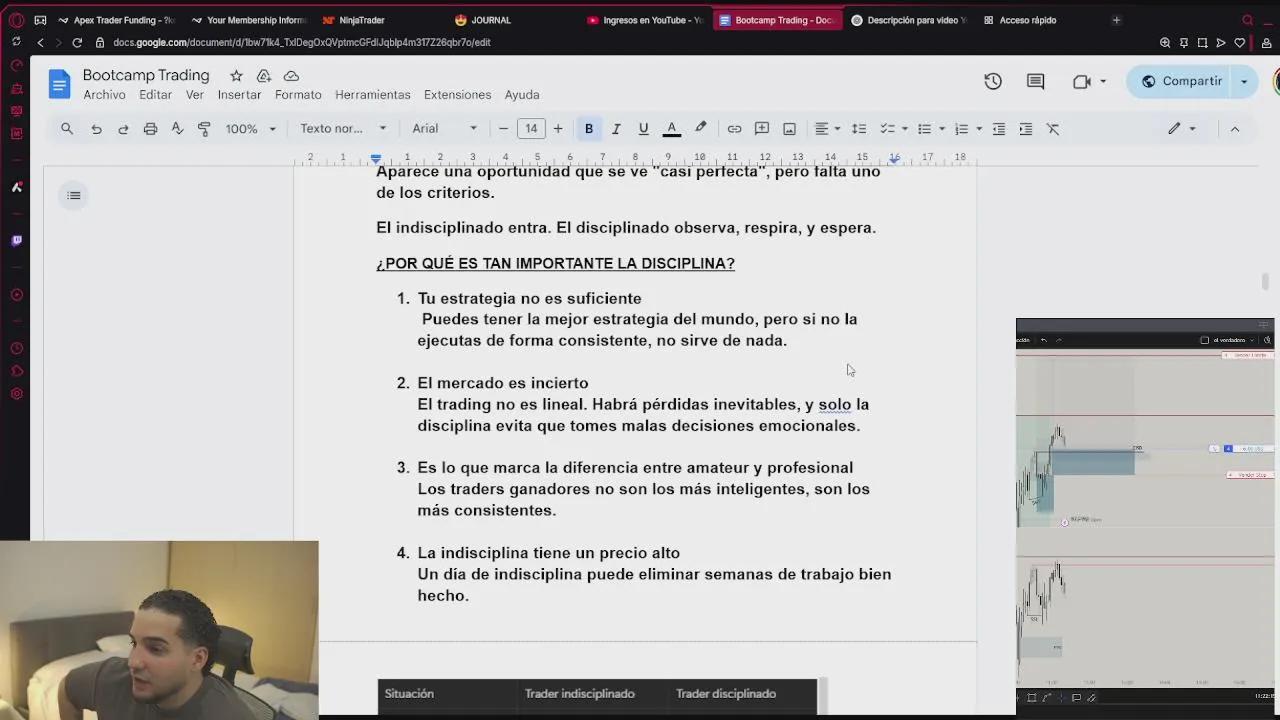Toggle bold formatting

pyautogui.click(x=589, y=128)
